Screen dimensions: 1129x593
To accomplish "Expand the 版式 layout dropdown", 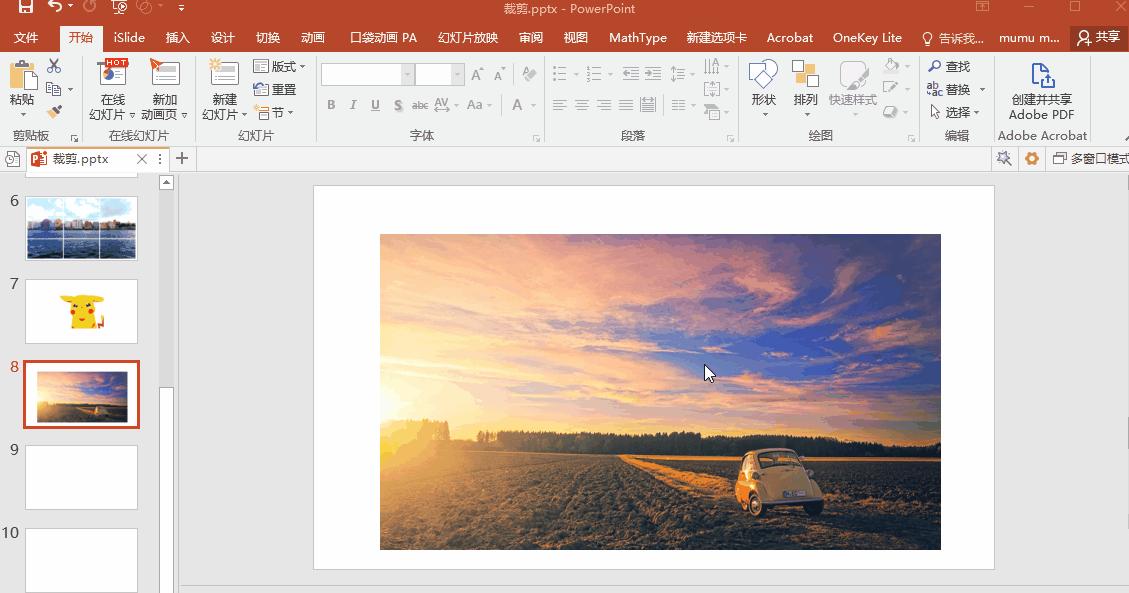I will (279, 66).
